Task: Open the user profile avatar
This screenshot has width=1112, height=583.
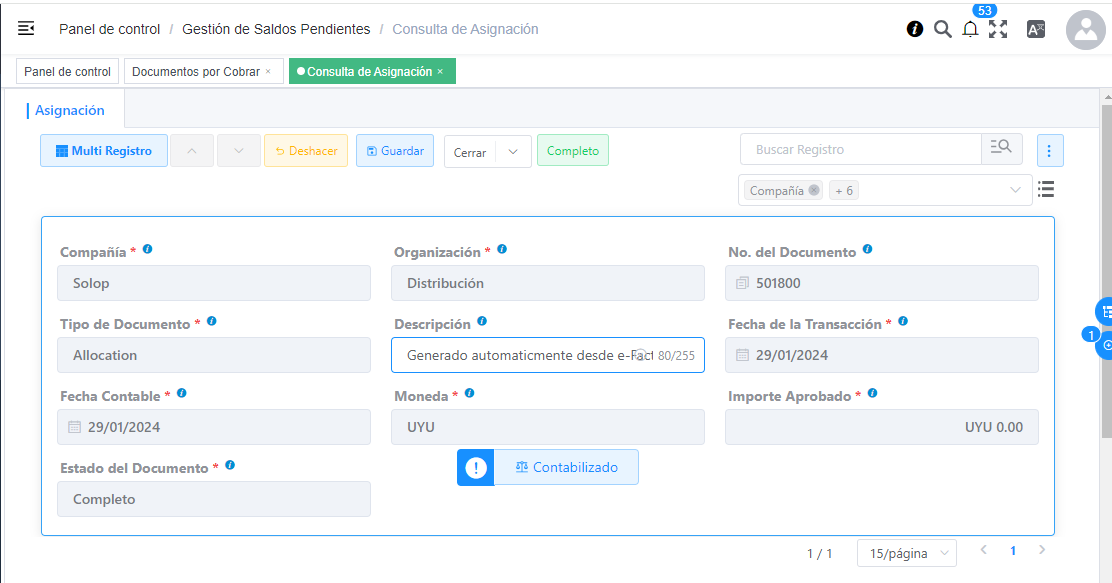Action: point(1085,30)
